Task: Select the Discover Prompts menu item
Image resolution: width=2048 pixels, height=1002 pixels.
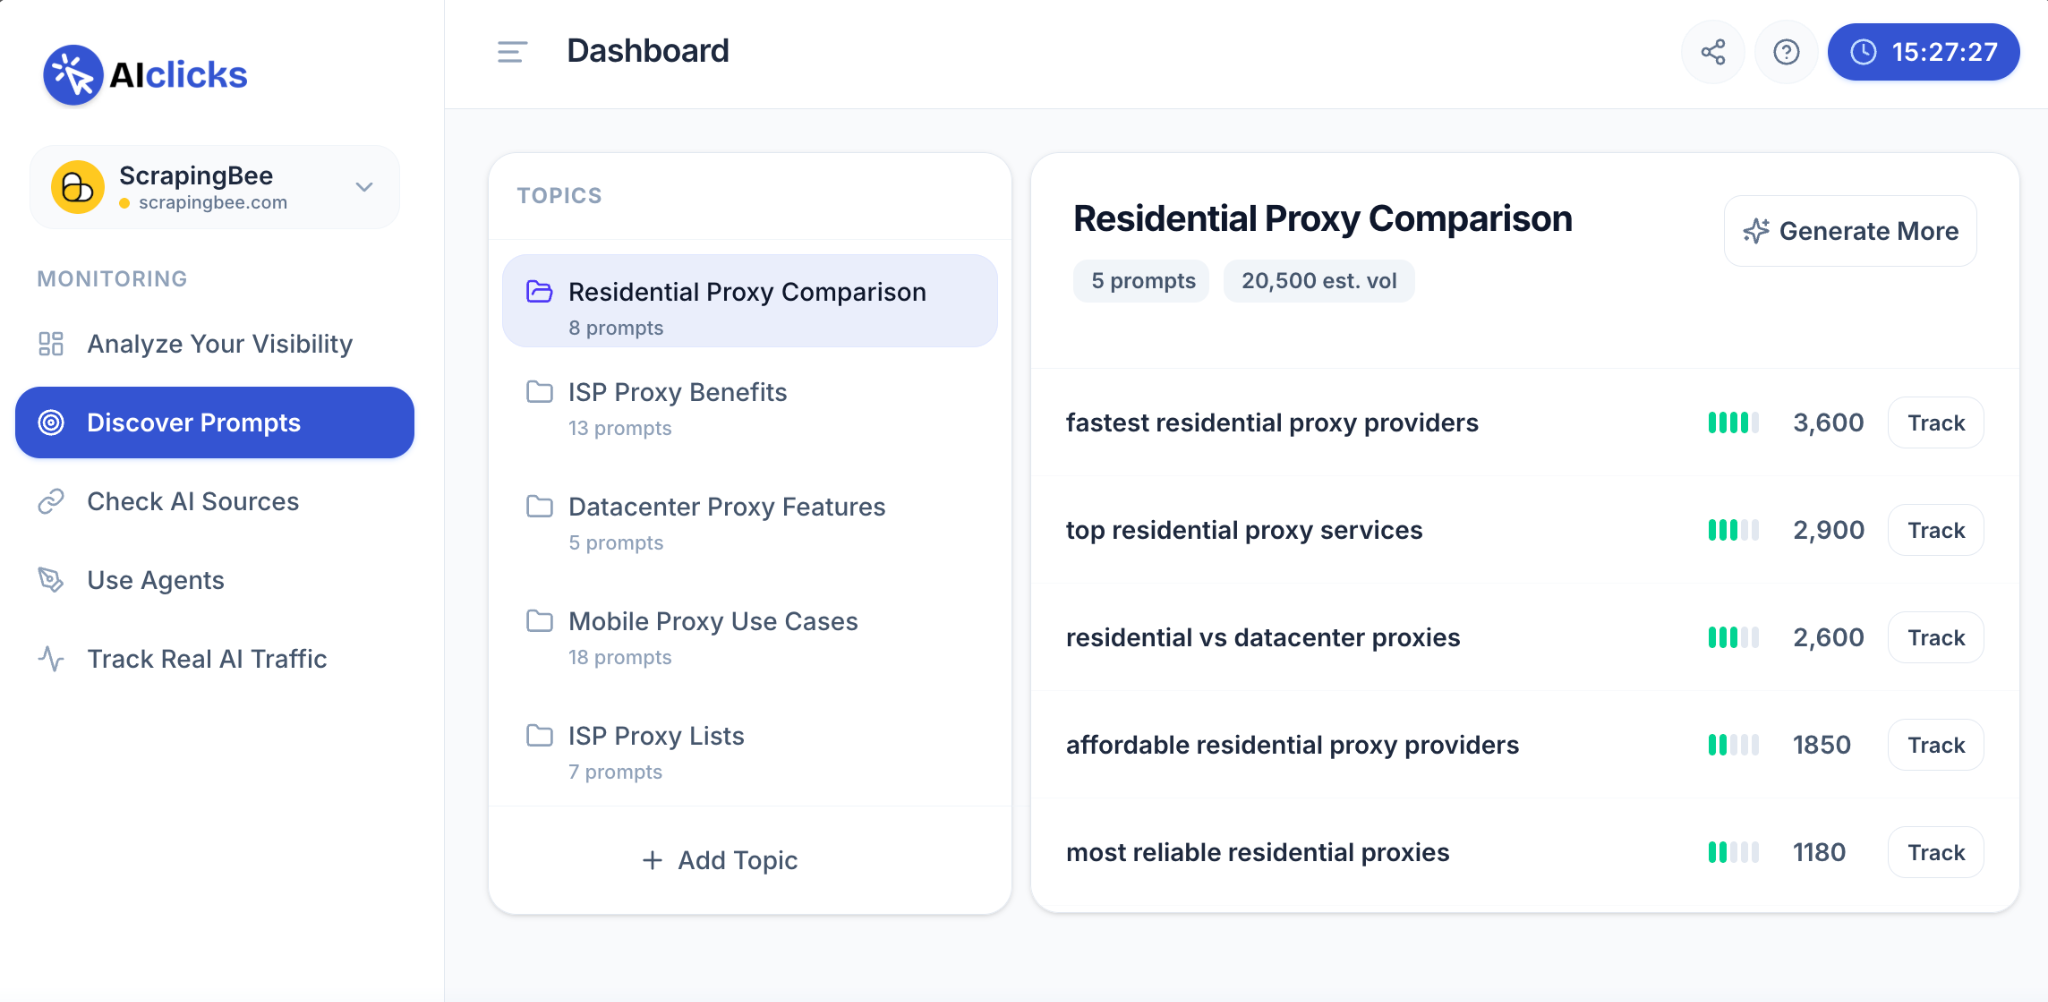Action: click(215, 423)
